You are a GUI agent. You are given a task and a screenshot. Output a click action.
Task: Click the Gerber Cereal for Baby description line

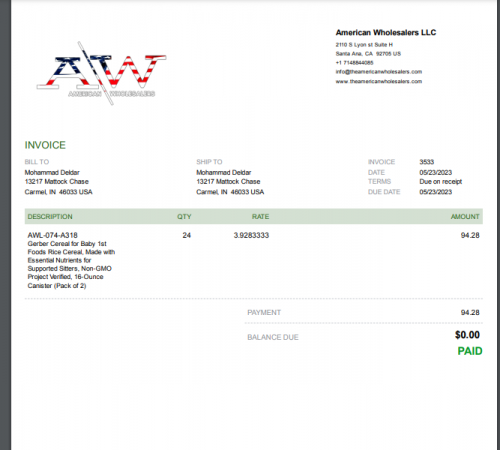pyautogui.click(x=67, y=244)
